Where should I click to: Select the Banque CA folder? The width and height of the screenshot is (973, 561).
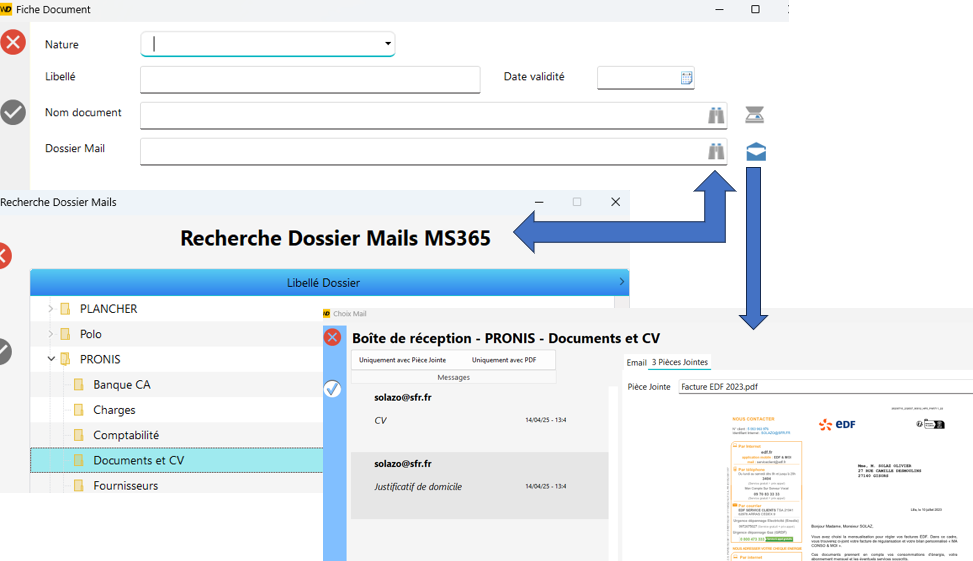coord(177,385)
